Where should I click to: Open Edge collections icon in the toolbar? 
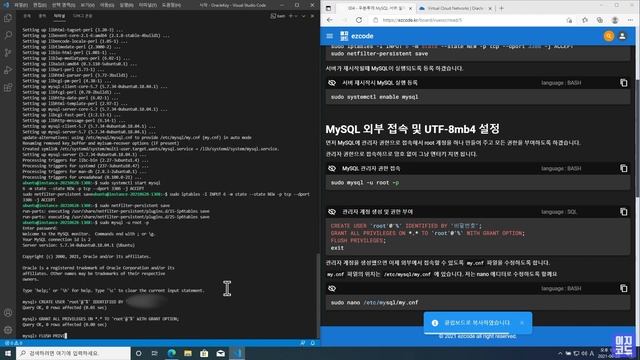(600, 20)
